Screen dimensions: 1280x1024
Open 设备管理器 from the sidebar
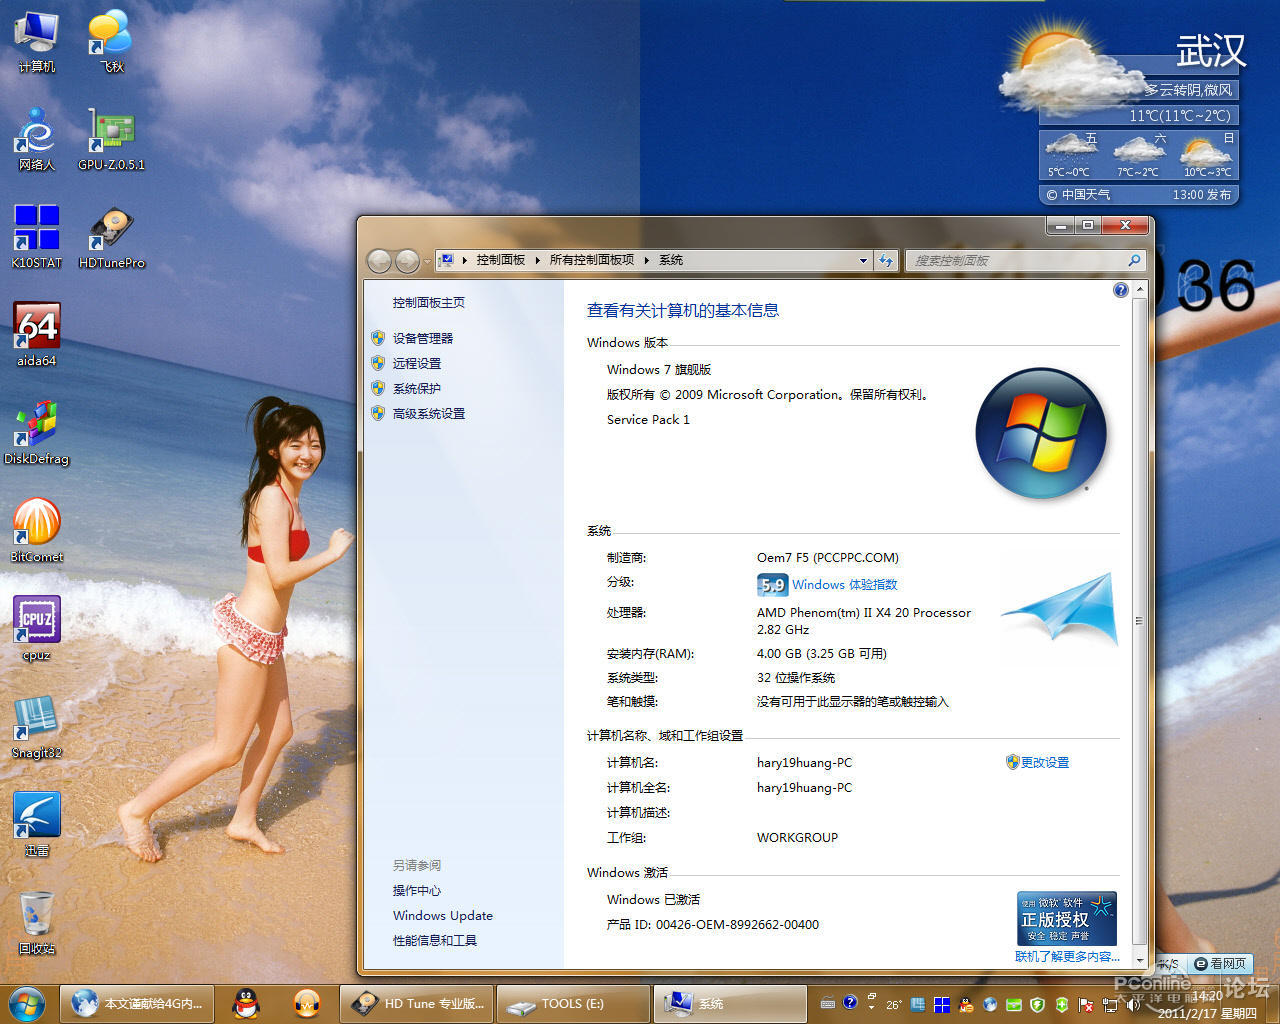[x=422, y=339]
